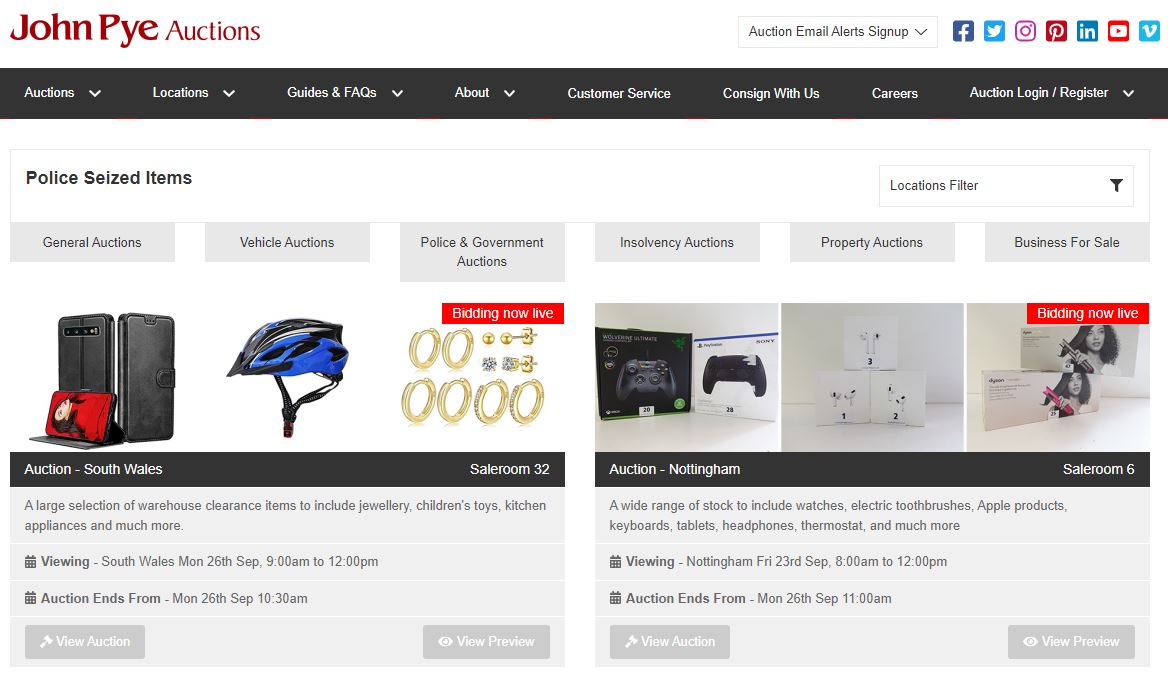Open the LinkedIn social icon
The image size is (1168, 677).
point(1088,31)
